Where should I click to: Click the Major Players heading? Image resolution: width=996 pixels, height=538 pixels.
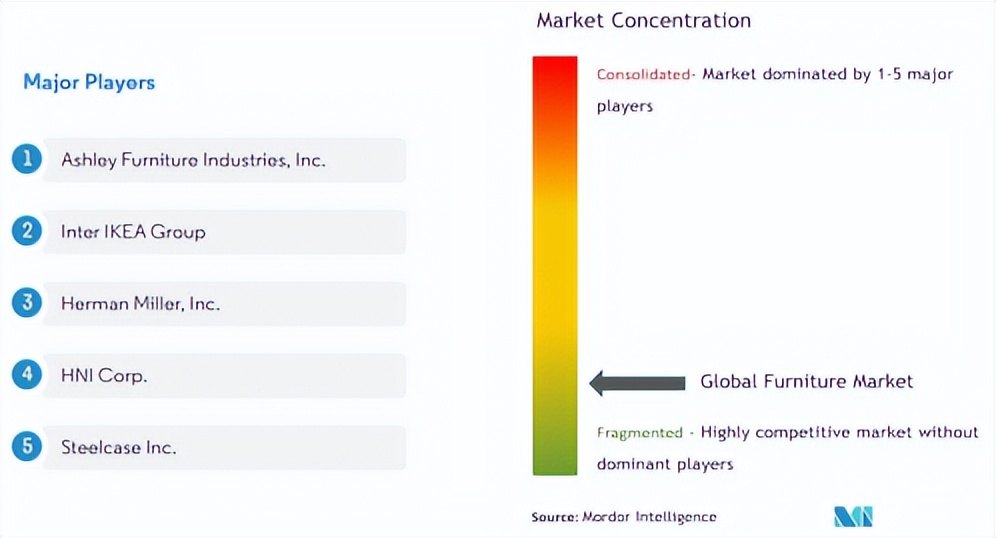click(89, 82)
